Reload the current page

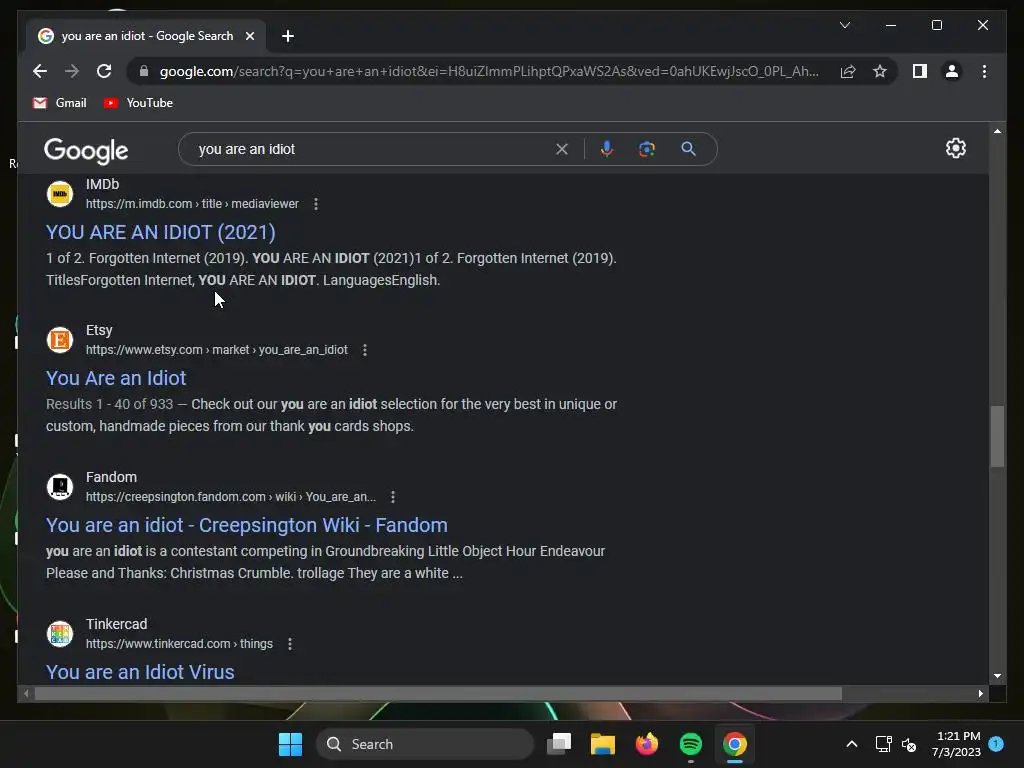104,71
